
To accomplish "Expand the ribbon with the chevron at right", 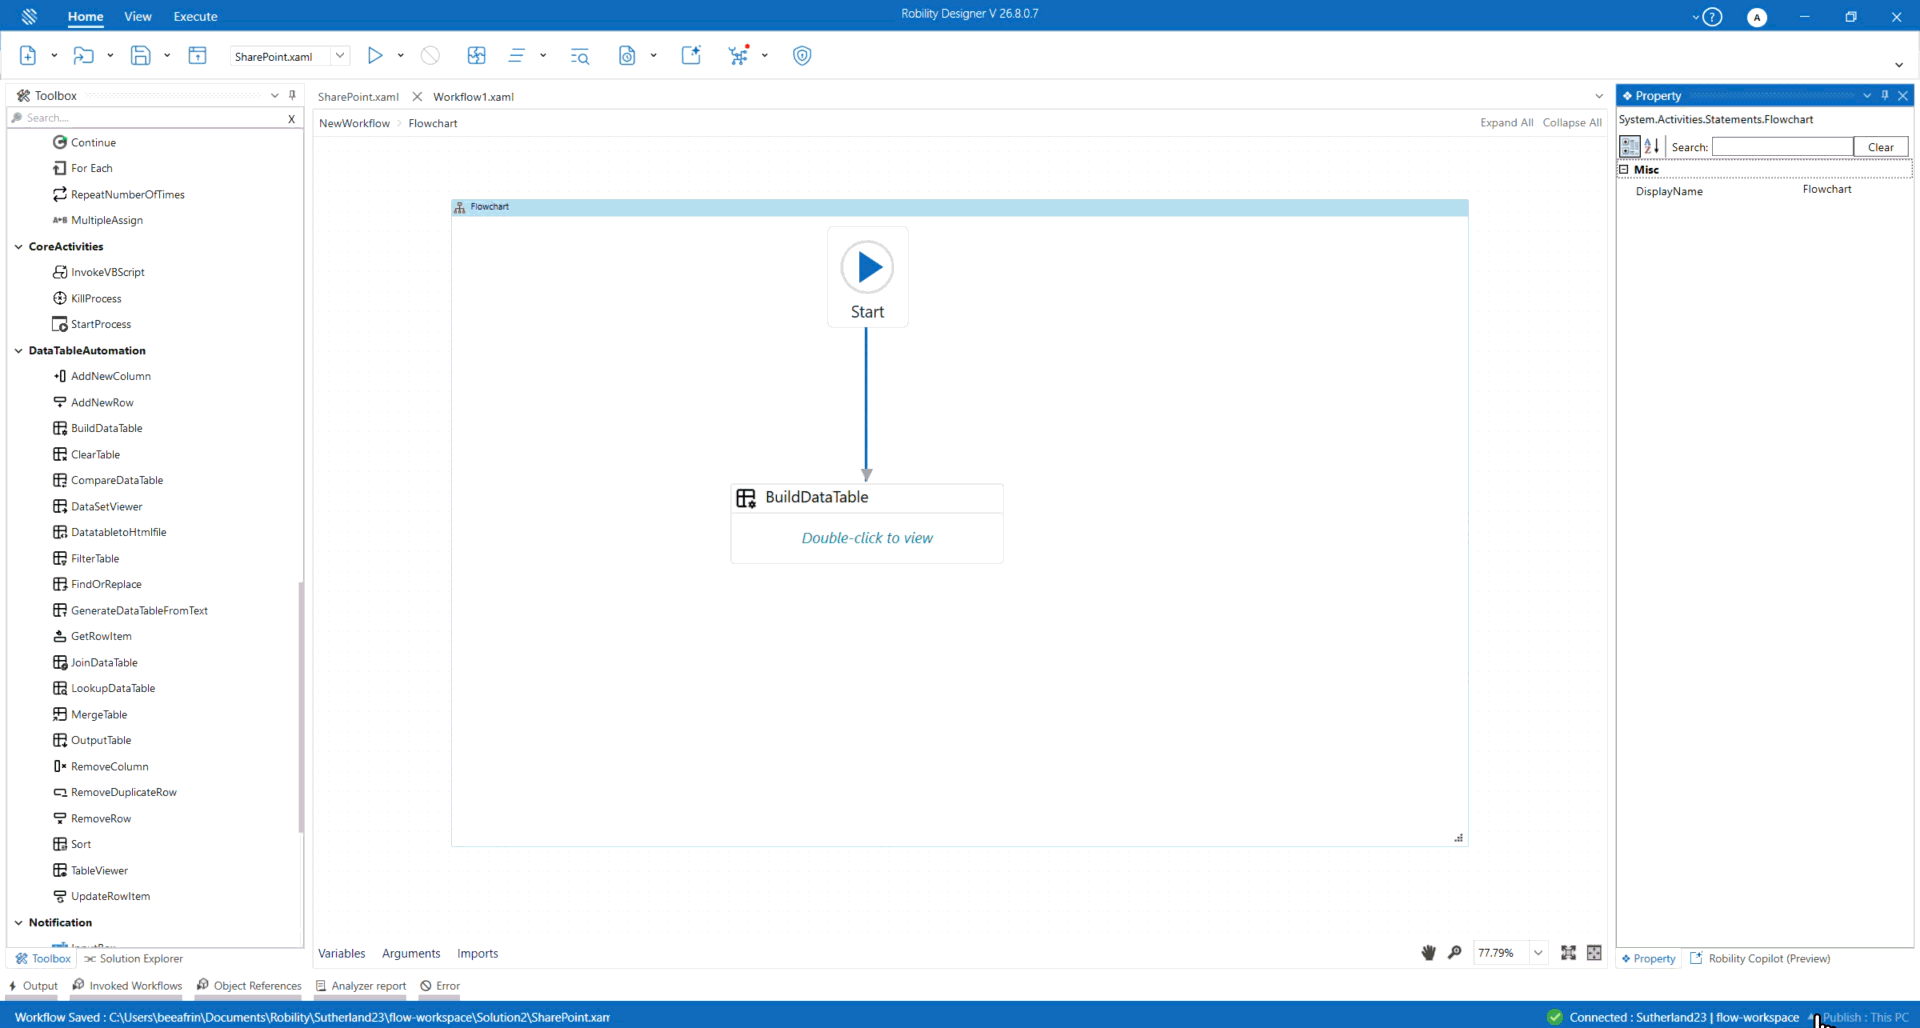I will click(1899, 65).
